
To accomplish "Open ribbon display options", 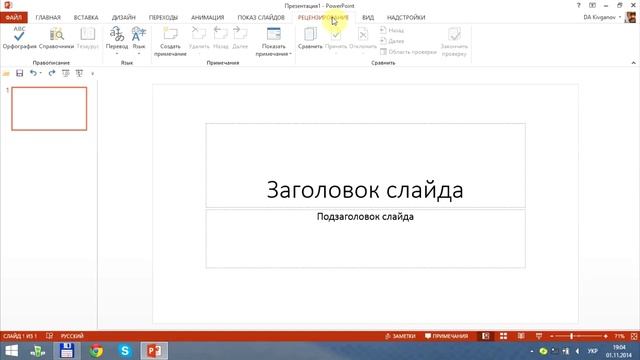I will click(592, 5).
